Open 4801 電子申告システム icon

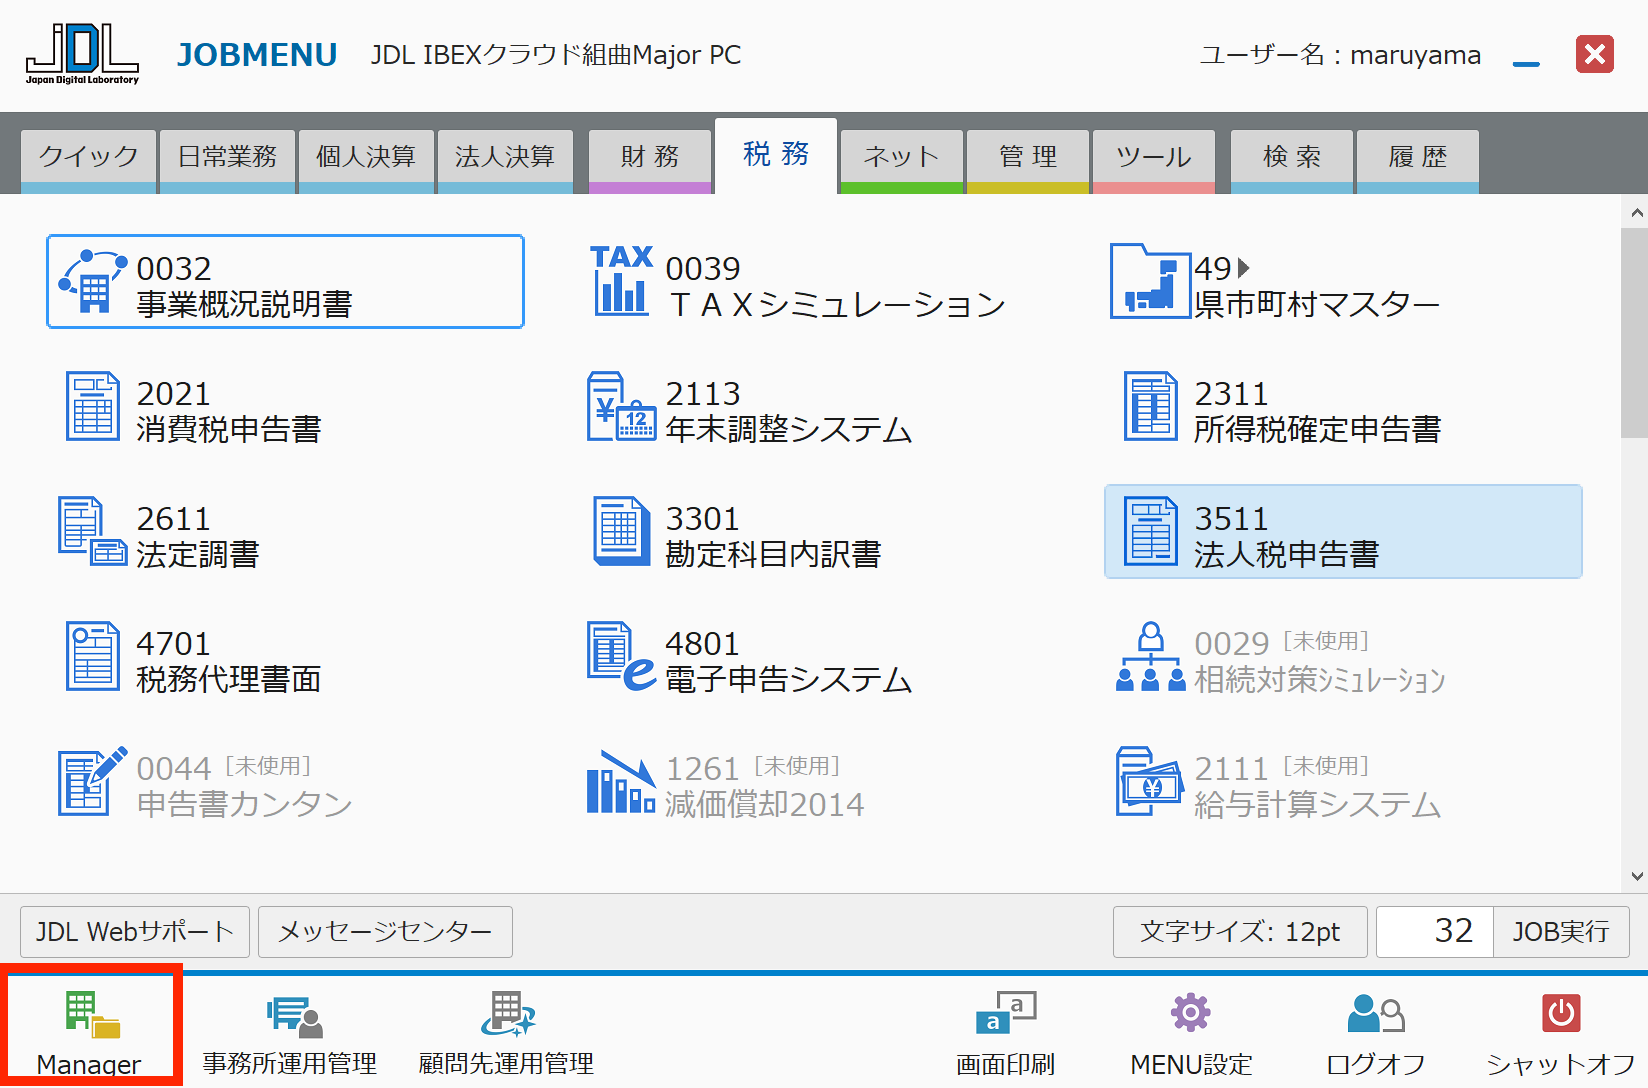click(621, 656)
